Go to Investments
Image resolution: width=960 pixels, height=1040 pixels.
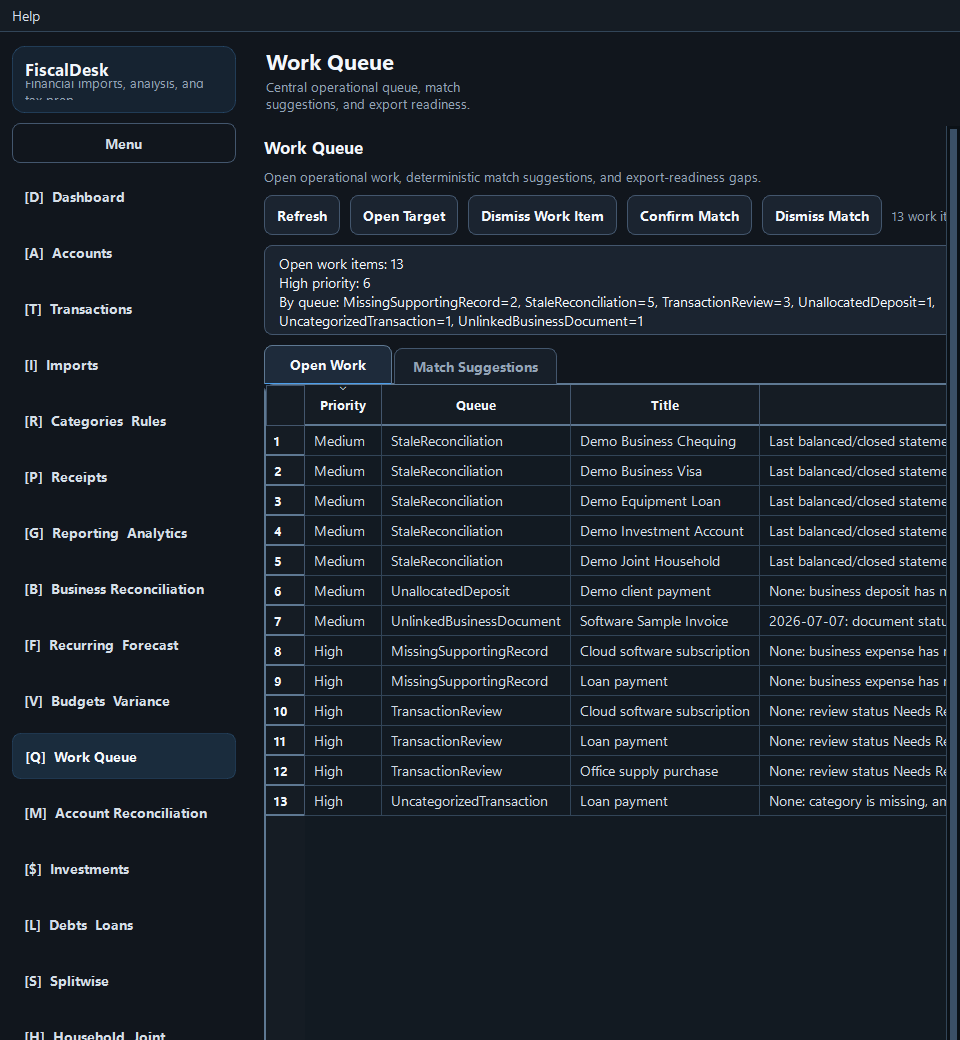[x=123, y=870]
